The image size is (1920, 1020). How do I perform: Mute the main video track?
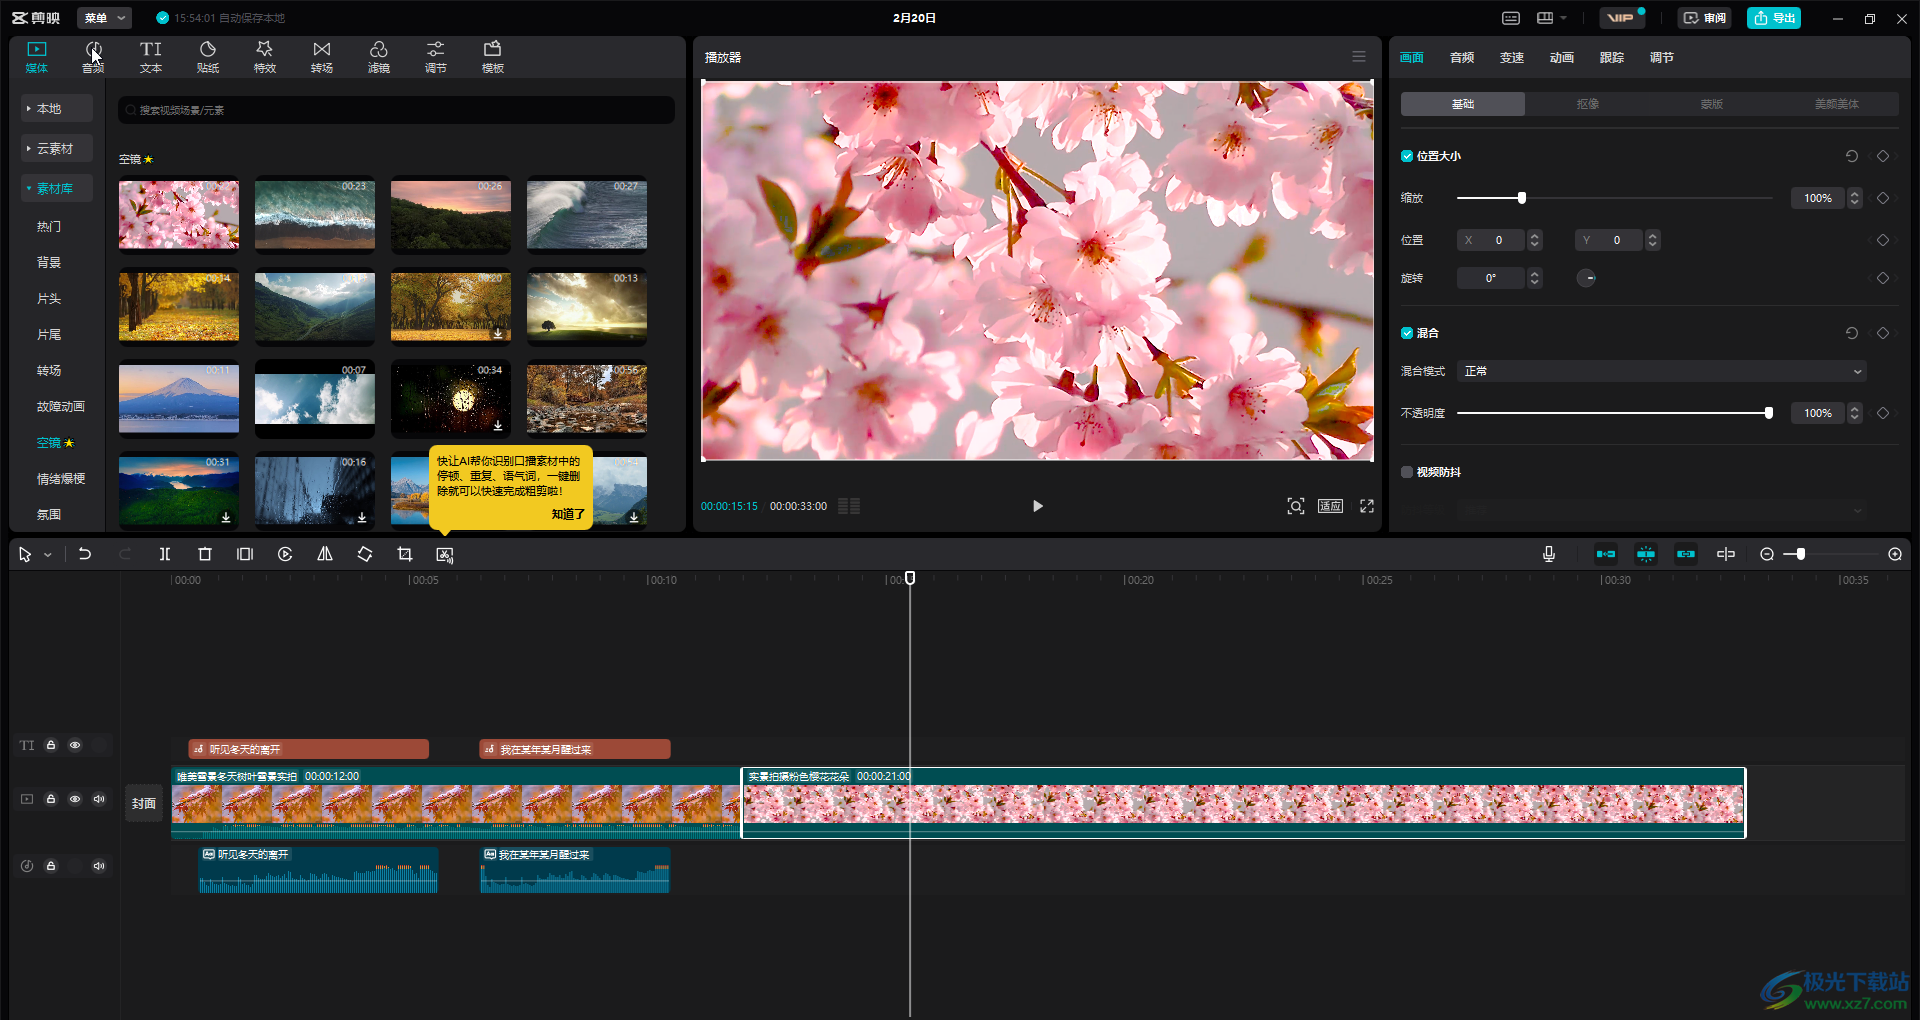99,799
